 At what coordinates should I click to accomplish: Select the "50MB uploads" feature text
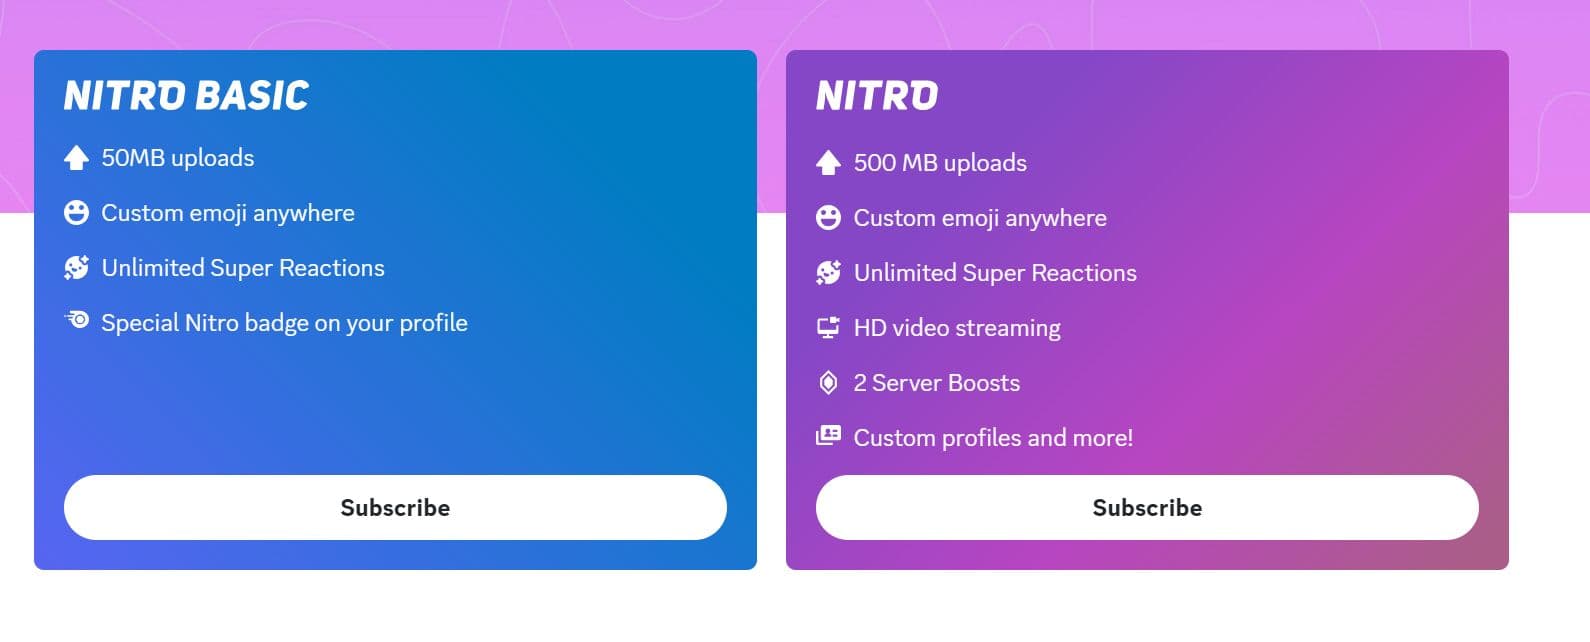pyautogui.click(x=178, y=158)
